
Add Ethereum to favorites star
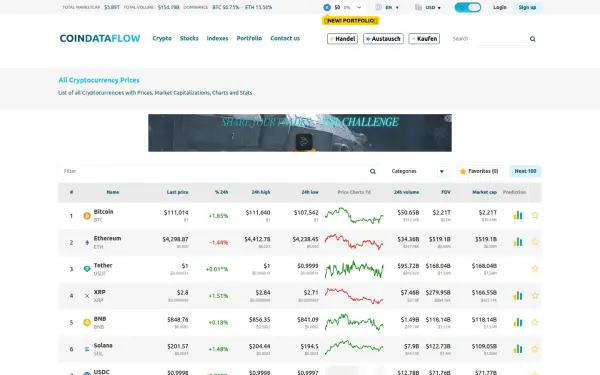(535, 242)
